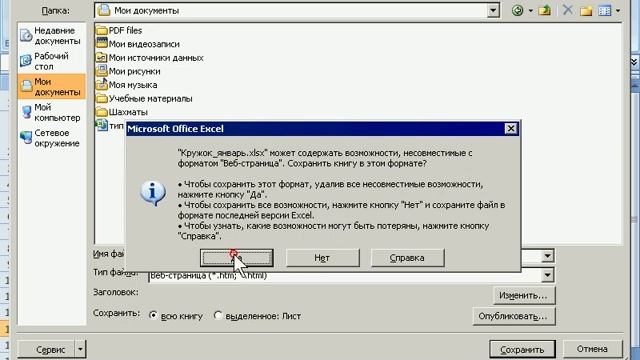Open the 'Мои видеозаписи' folder
The height and width of the screenshot is (360, 640).
click(138, 44)
